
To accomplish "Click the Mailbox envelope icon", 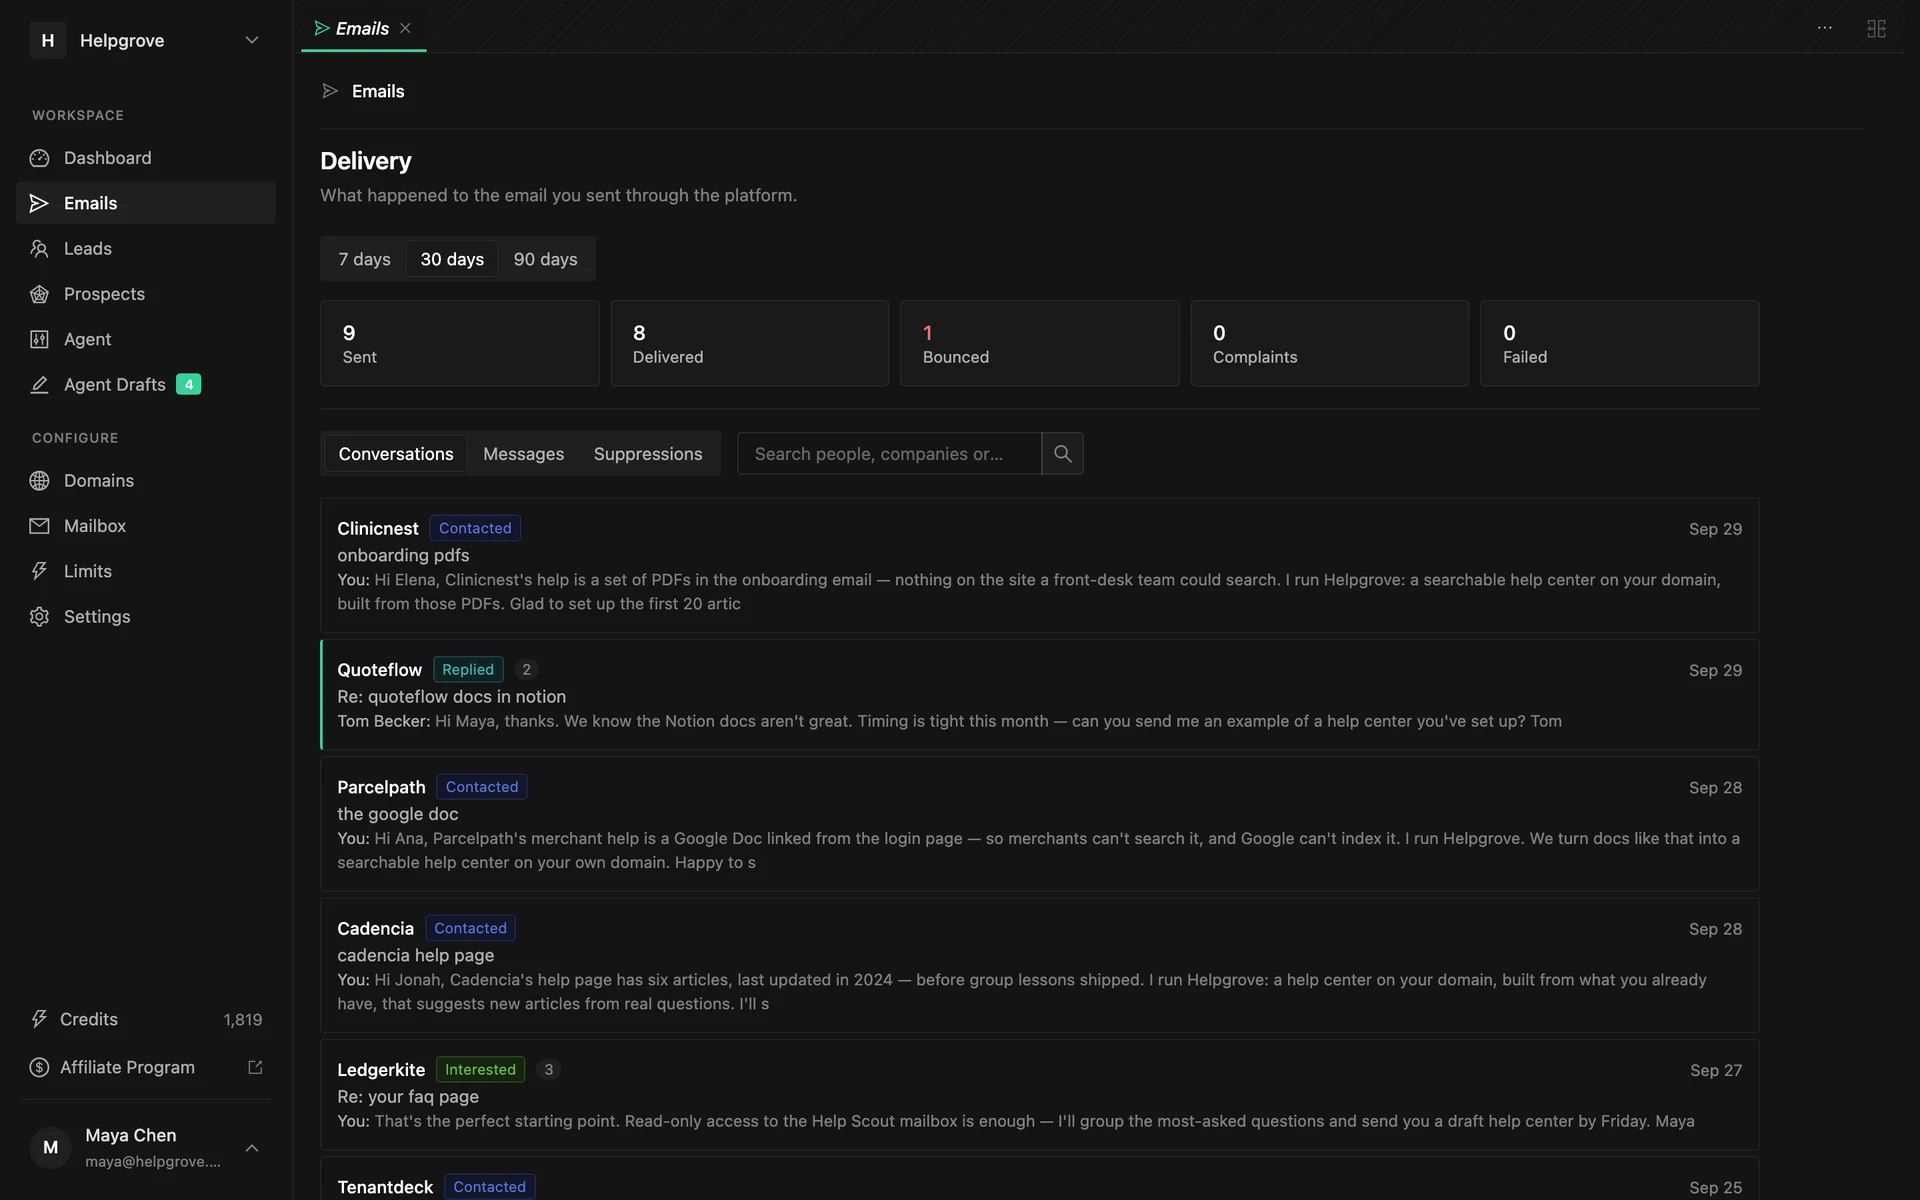I will [x=39, y=526].
